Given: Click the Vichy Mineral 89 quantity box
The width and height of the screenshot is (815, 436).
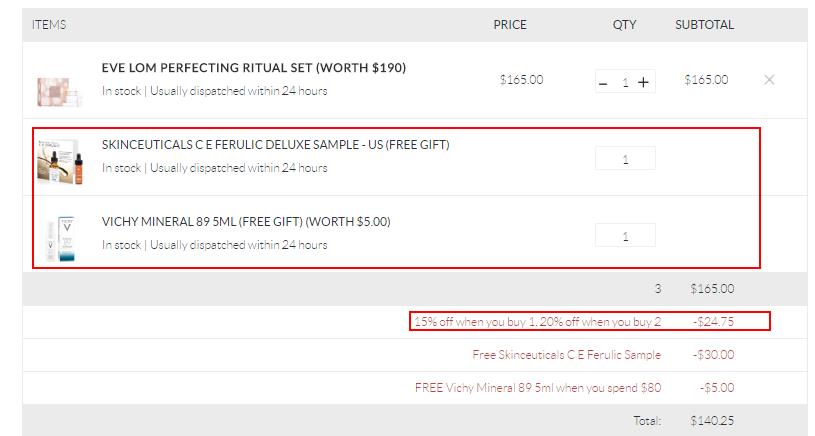Looking at the screenshot, I should (625, 236).
